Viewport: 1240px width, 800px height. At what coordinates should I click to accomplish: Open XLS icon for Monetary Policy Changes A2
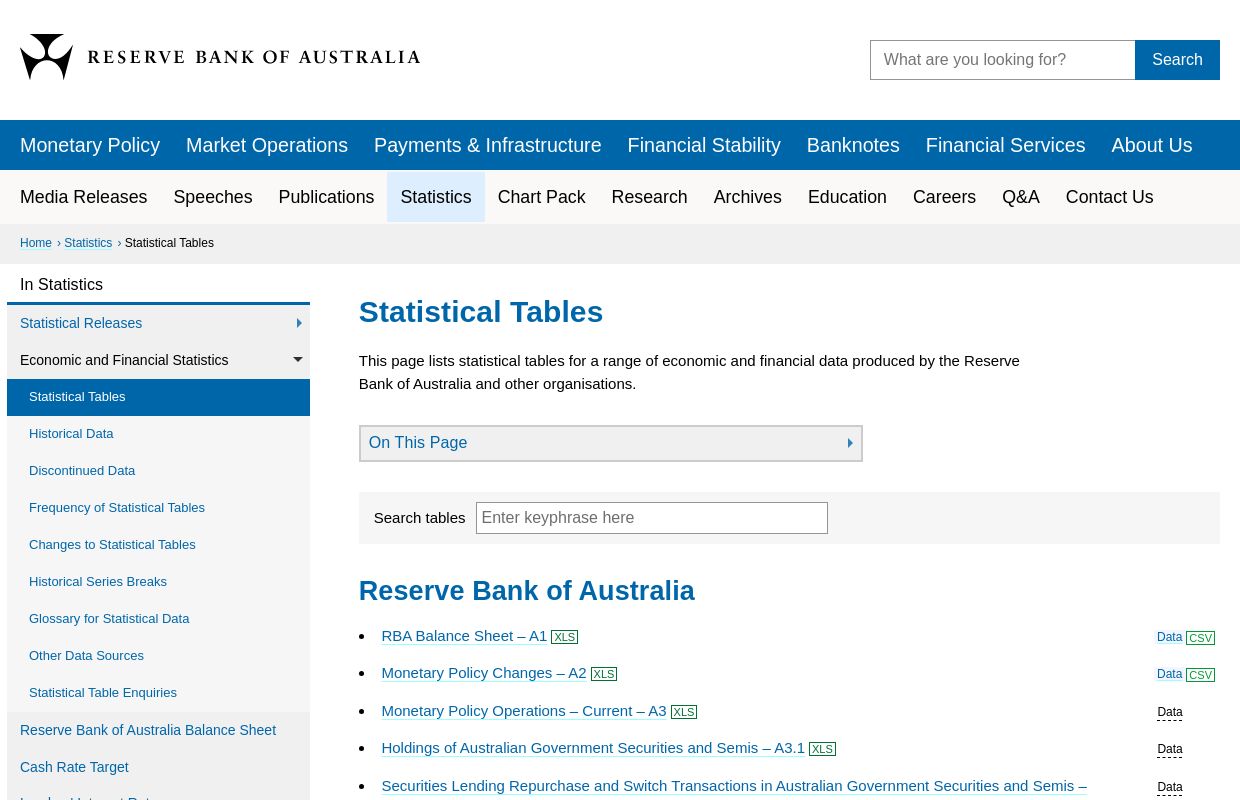604,674
